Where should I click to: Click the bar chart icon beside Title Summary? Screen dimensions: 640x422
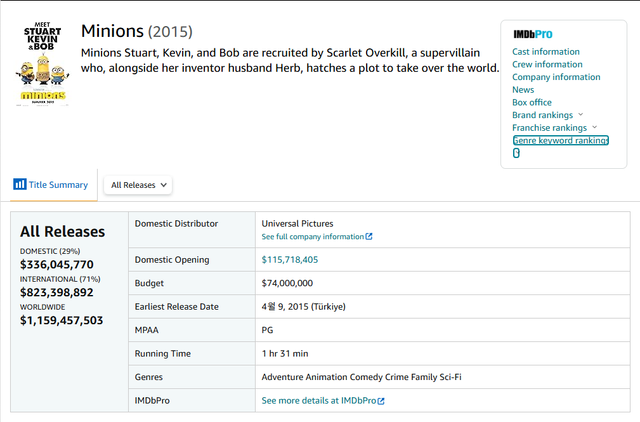point(19,184)
